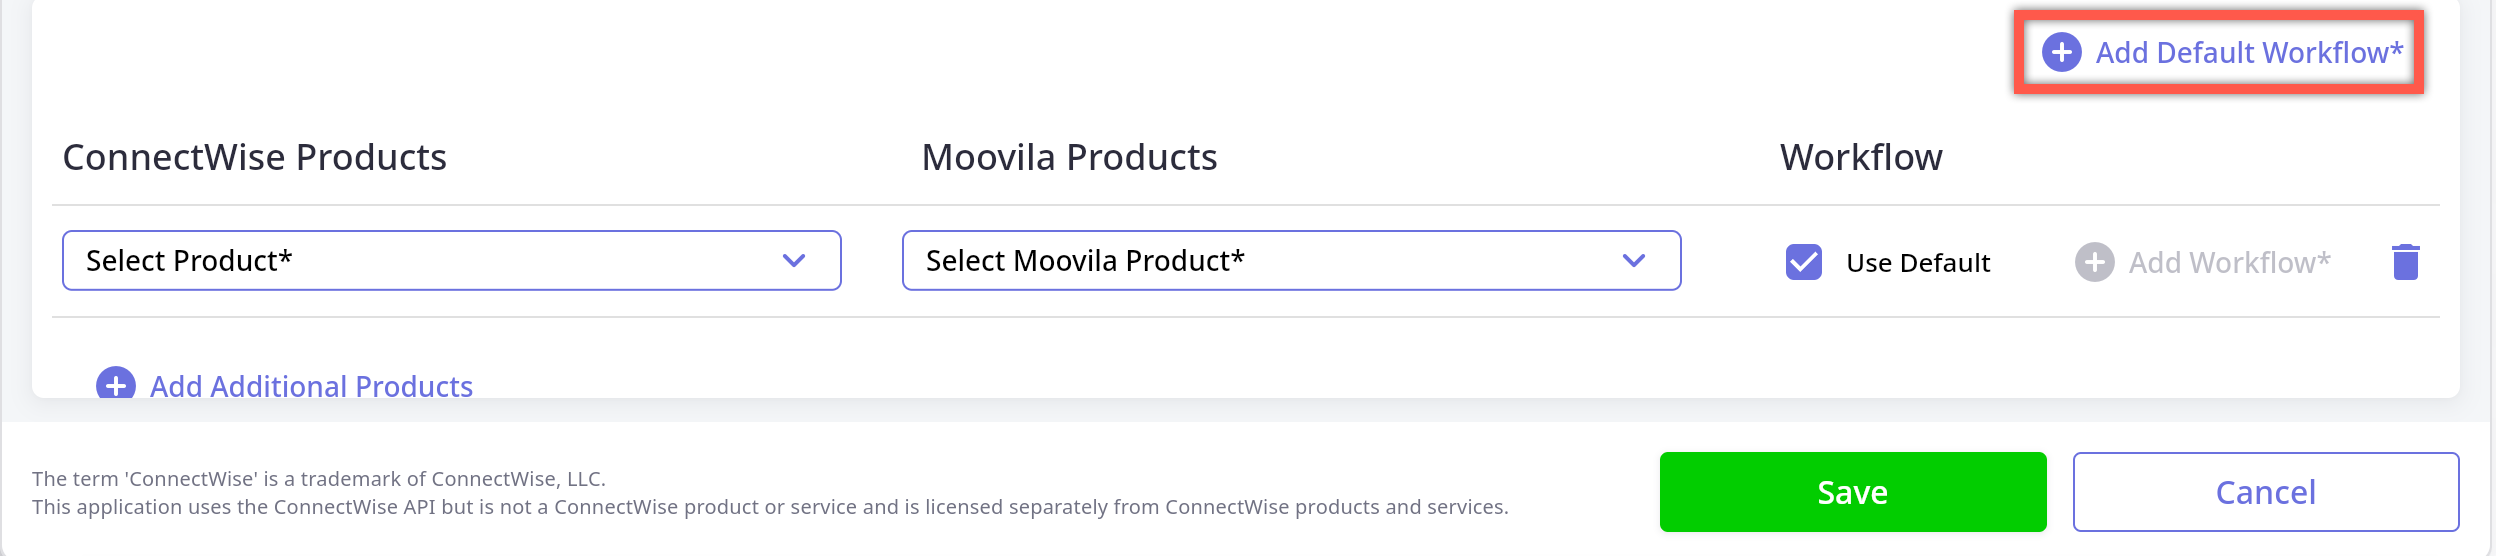Screen dimensions: 2496x556
Task: Open the Add Default Workflow link text
Action: 2248,52
